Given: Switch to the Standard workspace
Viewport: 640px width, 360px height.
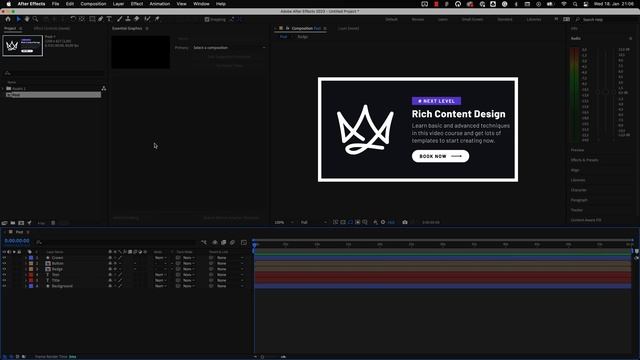Looking at the screenshot, I should pyautogui.click(x=504, y=20).
